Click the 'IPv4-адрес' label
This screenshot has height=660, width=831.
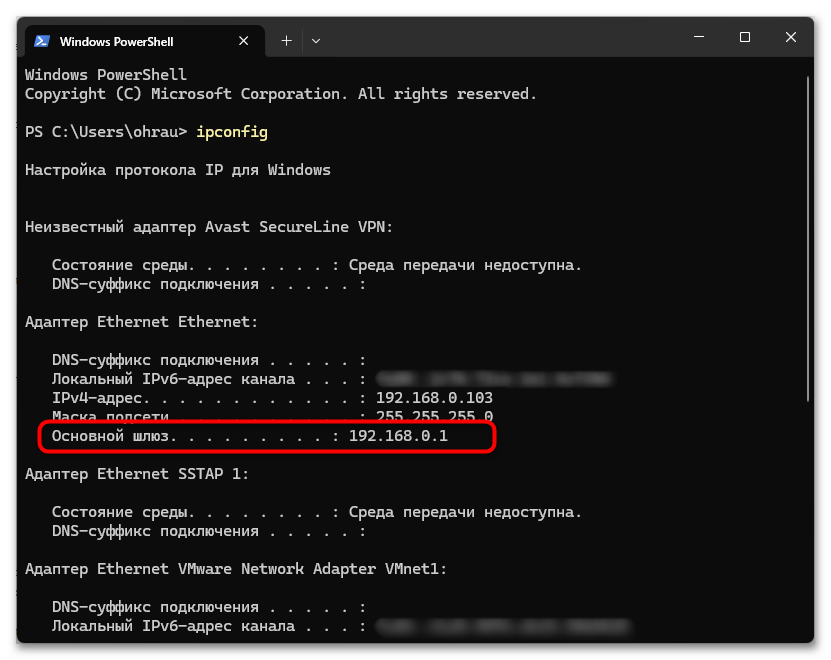point(100,398)
